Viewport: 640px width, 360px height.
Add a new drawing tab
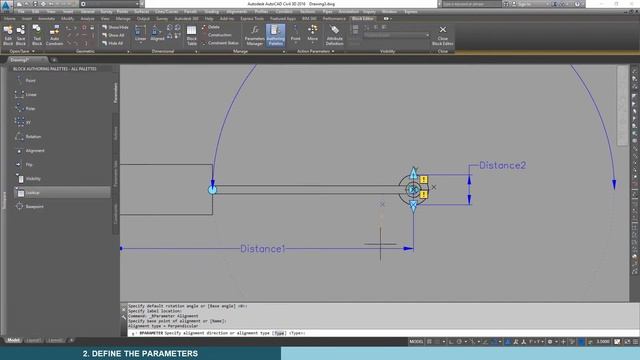click(x=54, y=60)
